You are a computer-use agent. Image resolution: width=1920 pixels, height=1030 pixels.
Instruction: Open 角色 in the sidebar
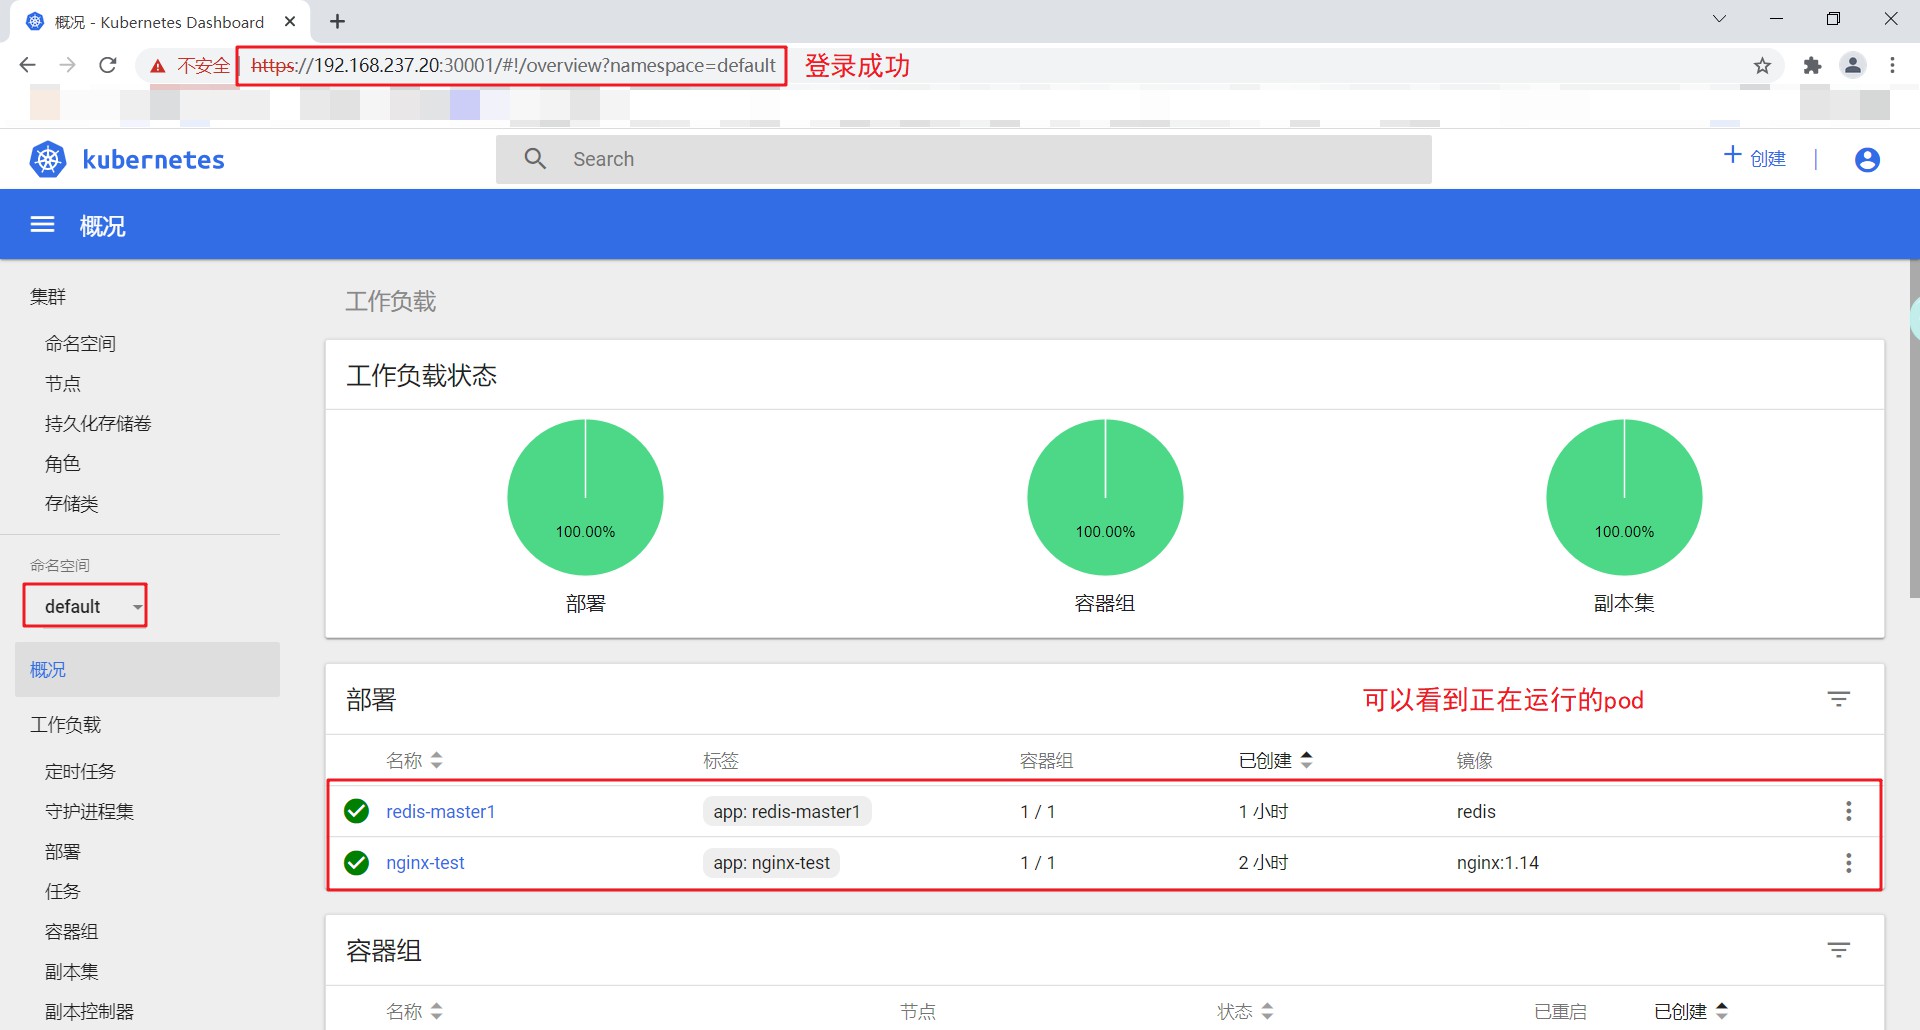(63, 464)
